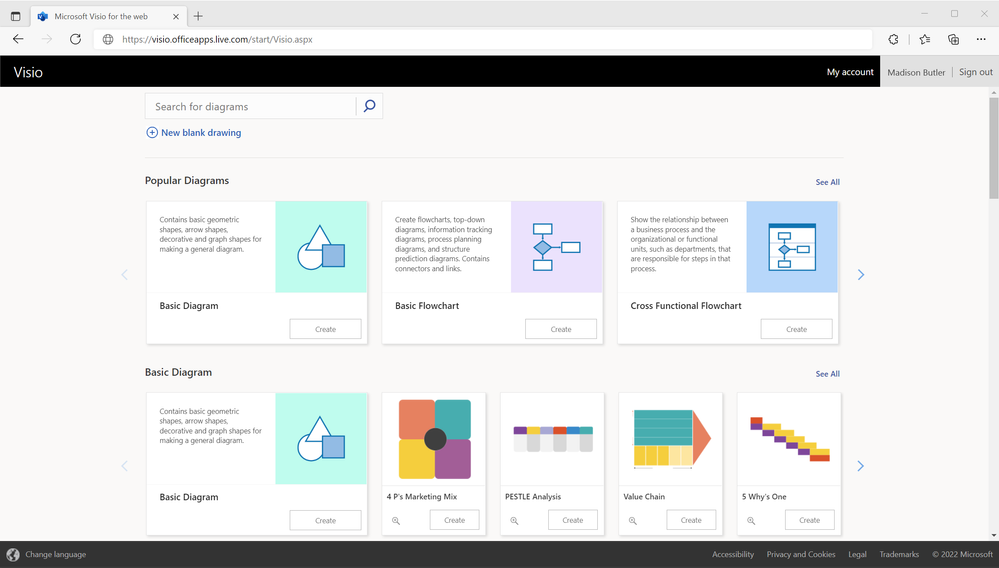The width and height of the screenshot is (999, 568).
Task: Go back with the browser back arrow
Action: 18,39
